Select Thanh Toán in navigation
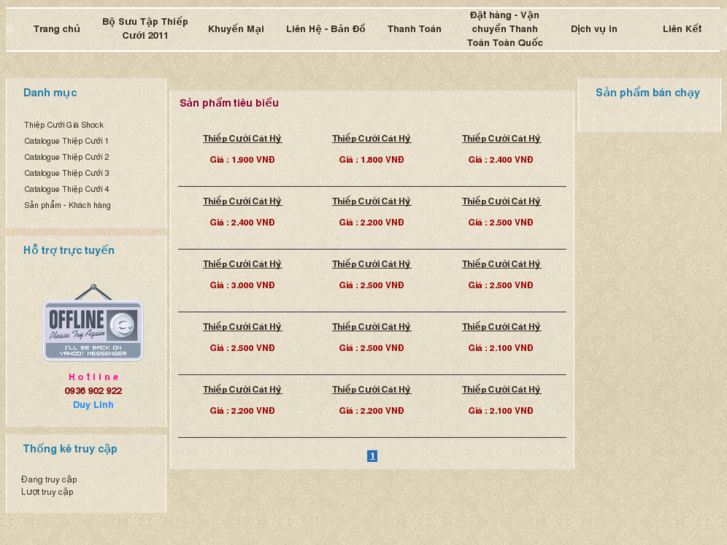The width and height of the screenshot is (727, 545). pyautogui.click(x=414, y=29)
